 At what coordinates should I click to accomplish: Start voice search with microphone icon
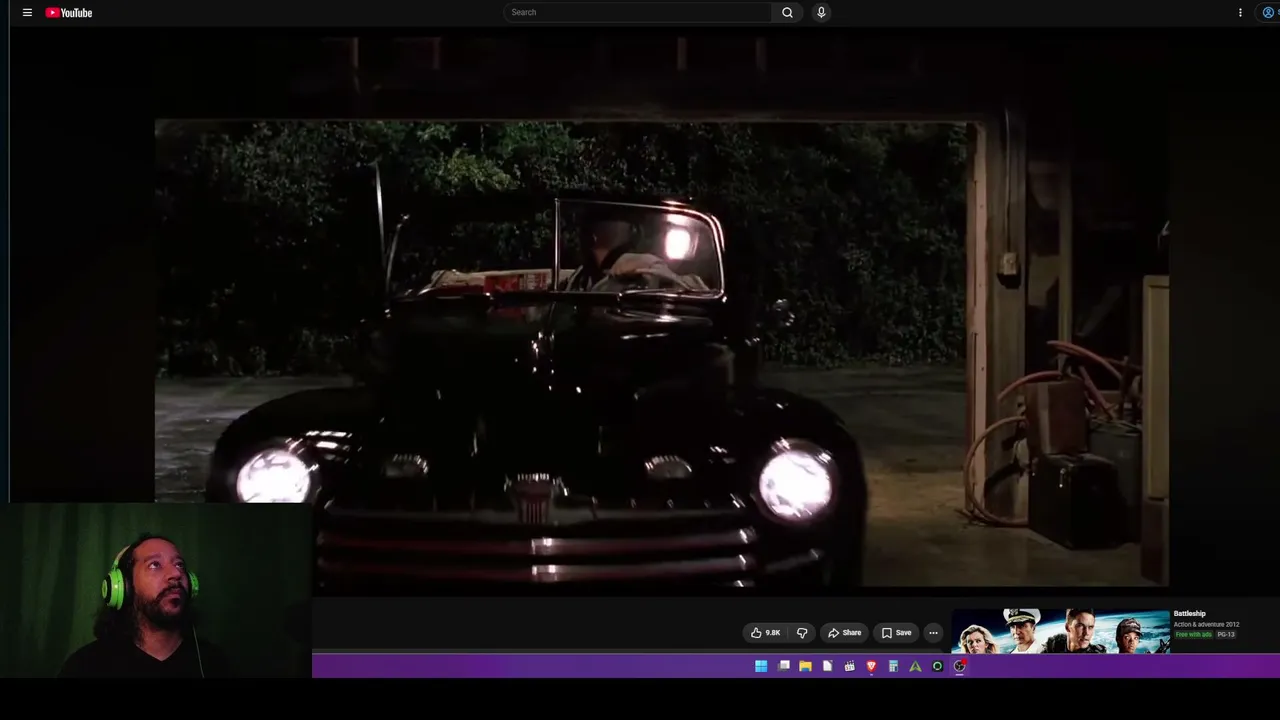(821, 12)
